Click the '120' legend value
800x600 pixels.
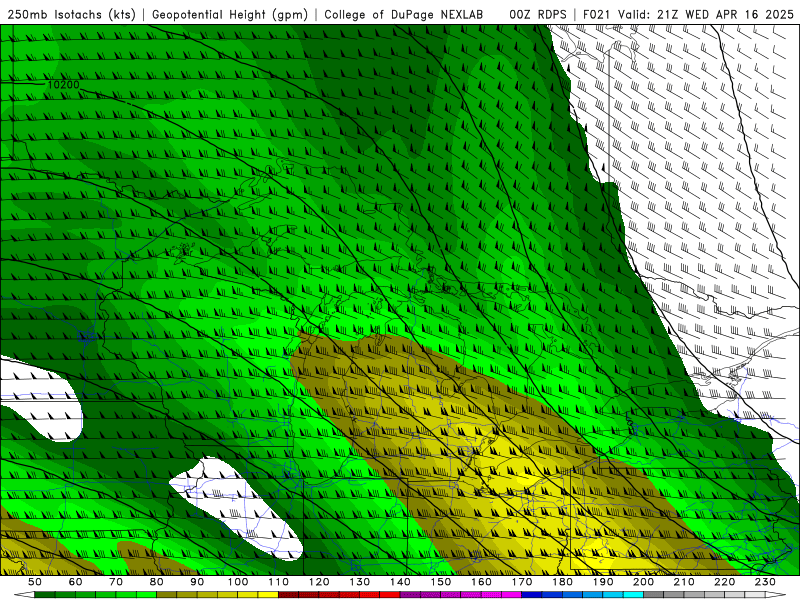coord(319,582)
